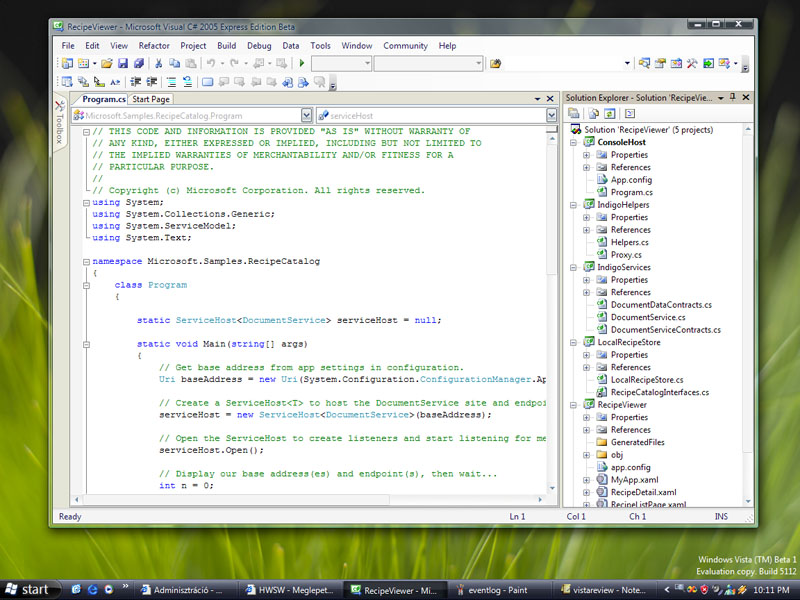Screen dimensions: 800x600
Task: Switch to vistareview - Notepad taskbar button
Action: tap(604, 590)
